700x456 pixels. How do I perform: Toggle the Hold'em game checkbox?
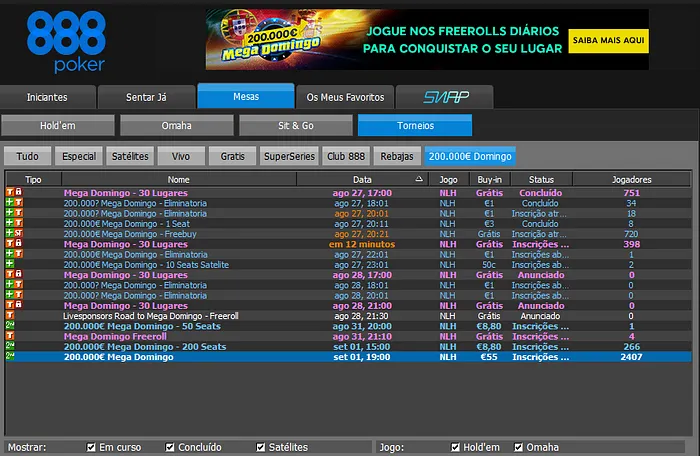click(455, 447)
